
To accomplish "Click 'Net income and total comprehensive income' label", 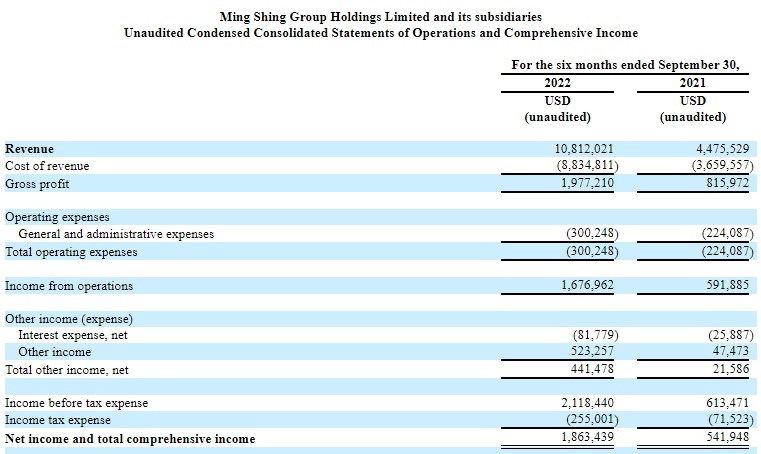I will coord(130,439).
